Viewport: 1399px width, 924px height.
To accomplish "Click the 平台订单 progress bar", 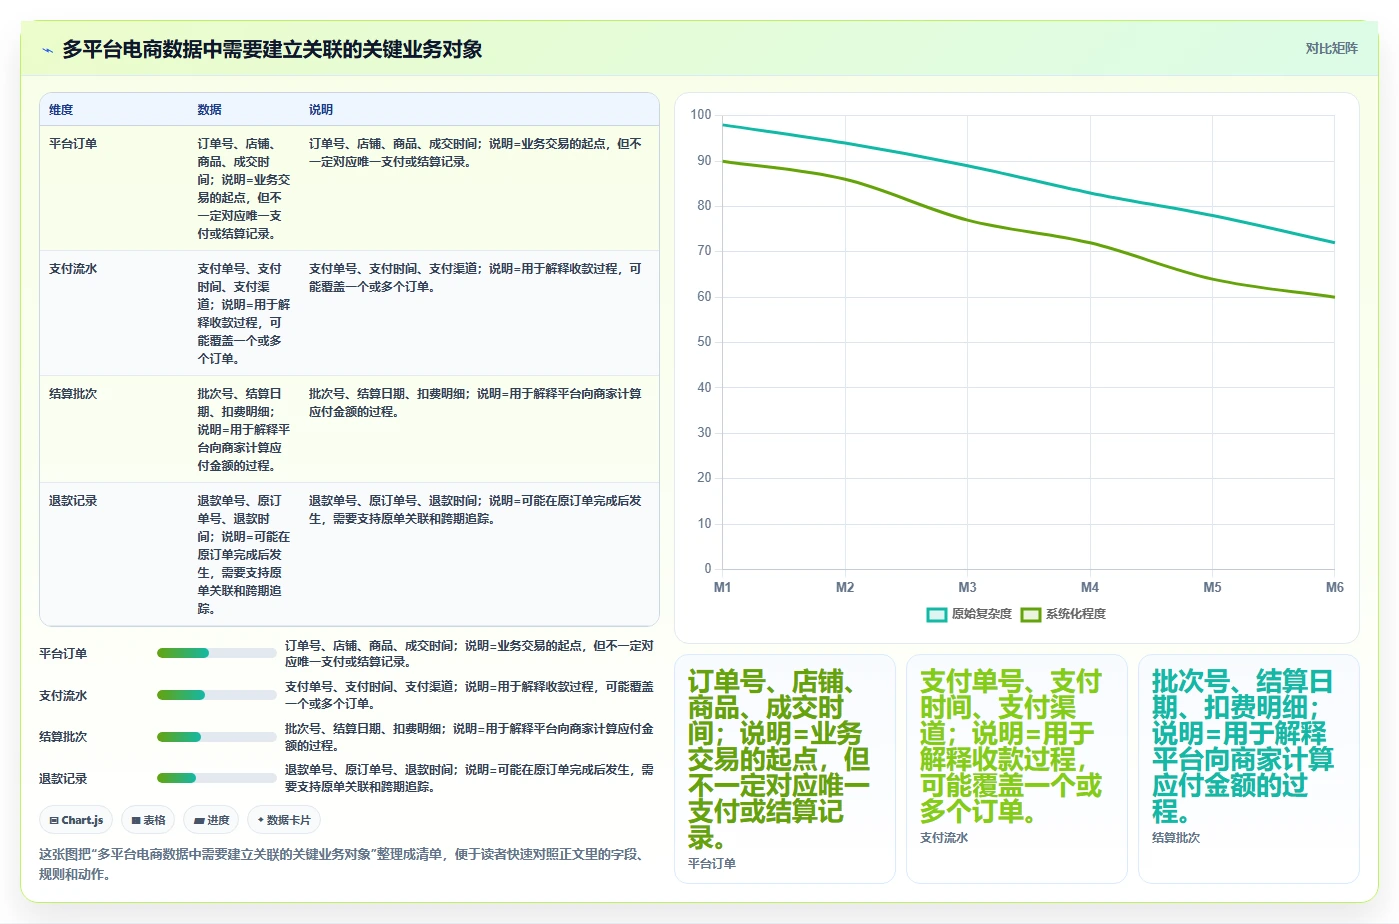I will pos(216,653).
